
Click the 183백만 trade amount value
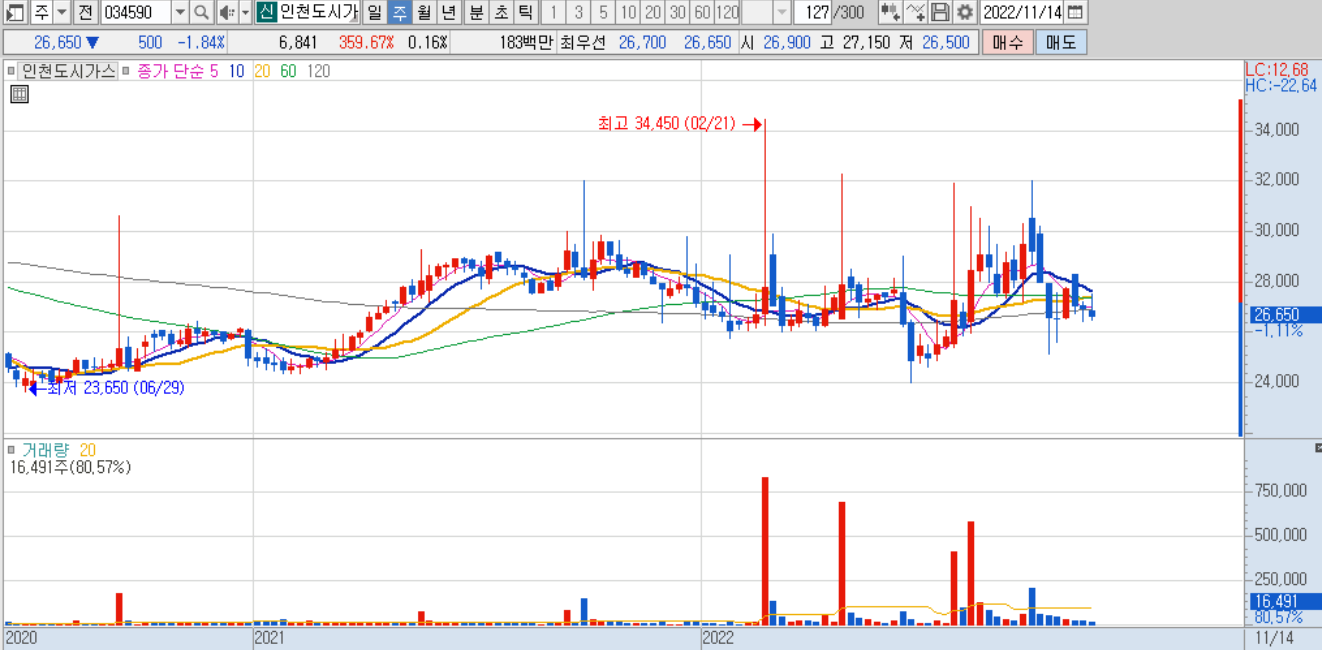pos(525,43)
